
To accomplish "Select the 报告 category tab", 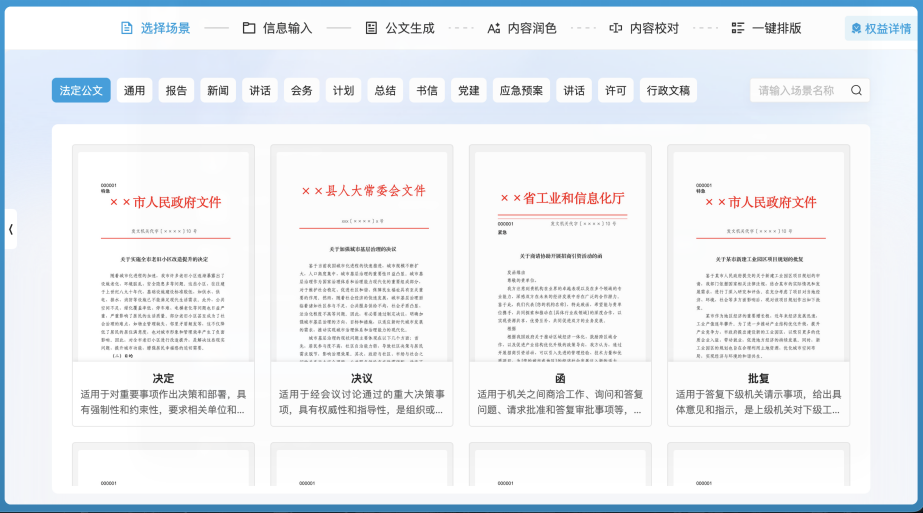I will coord(176,90).
